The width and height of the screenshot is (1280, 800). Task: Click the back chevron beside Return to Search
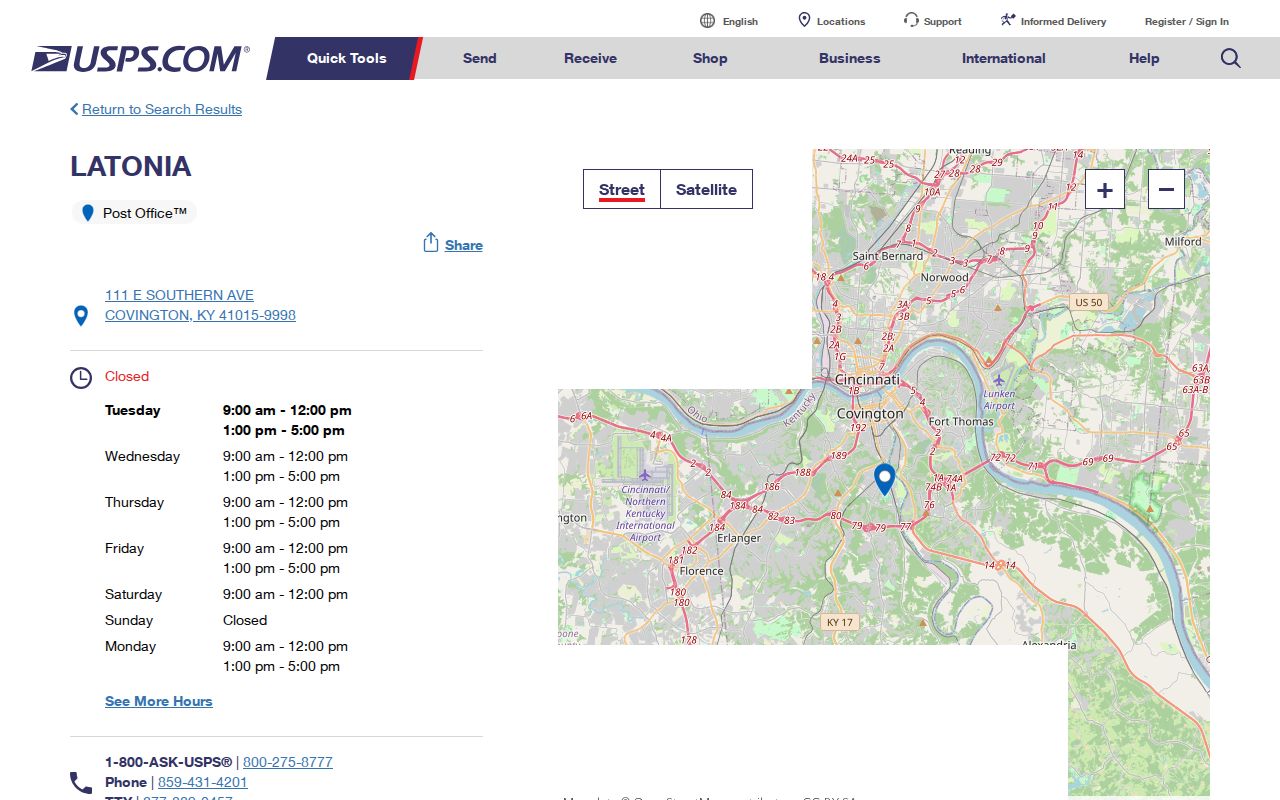(x=74, y=109)
